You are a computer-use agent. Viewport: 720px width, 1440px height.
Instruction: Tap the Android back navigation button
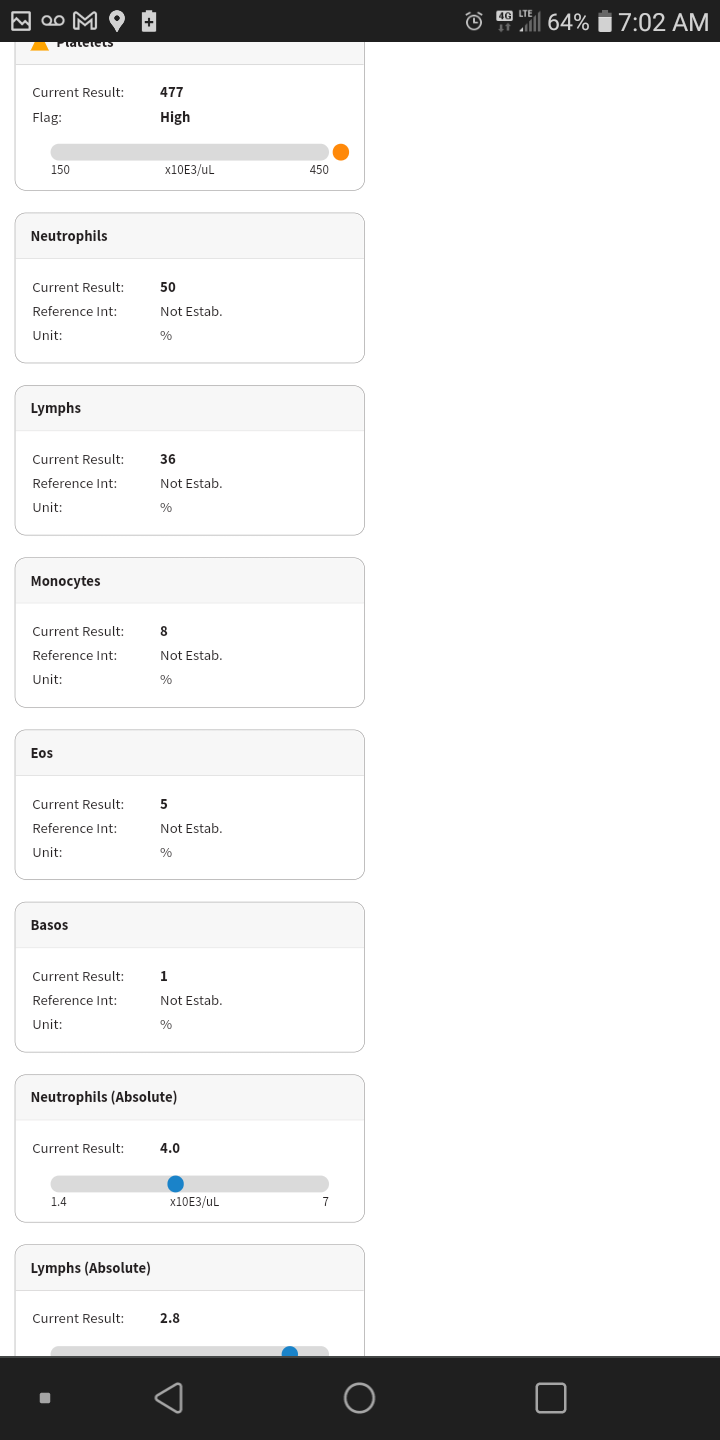(x=168, y=1398)
